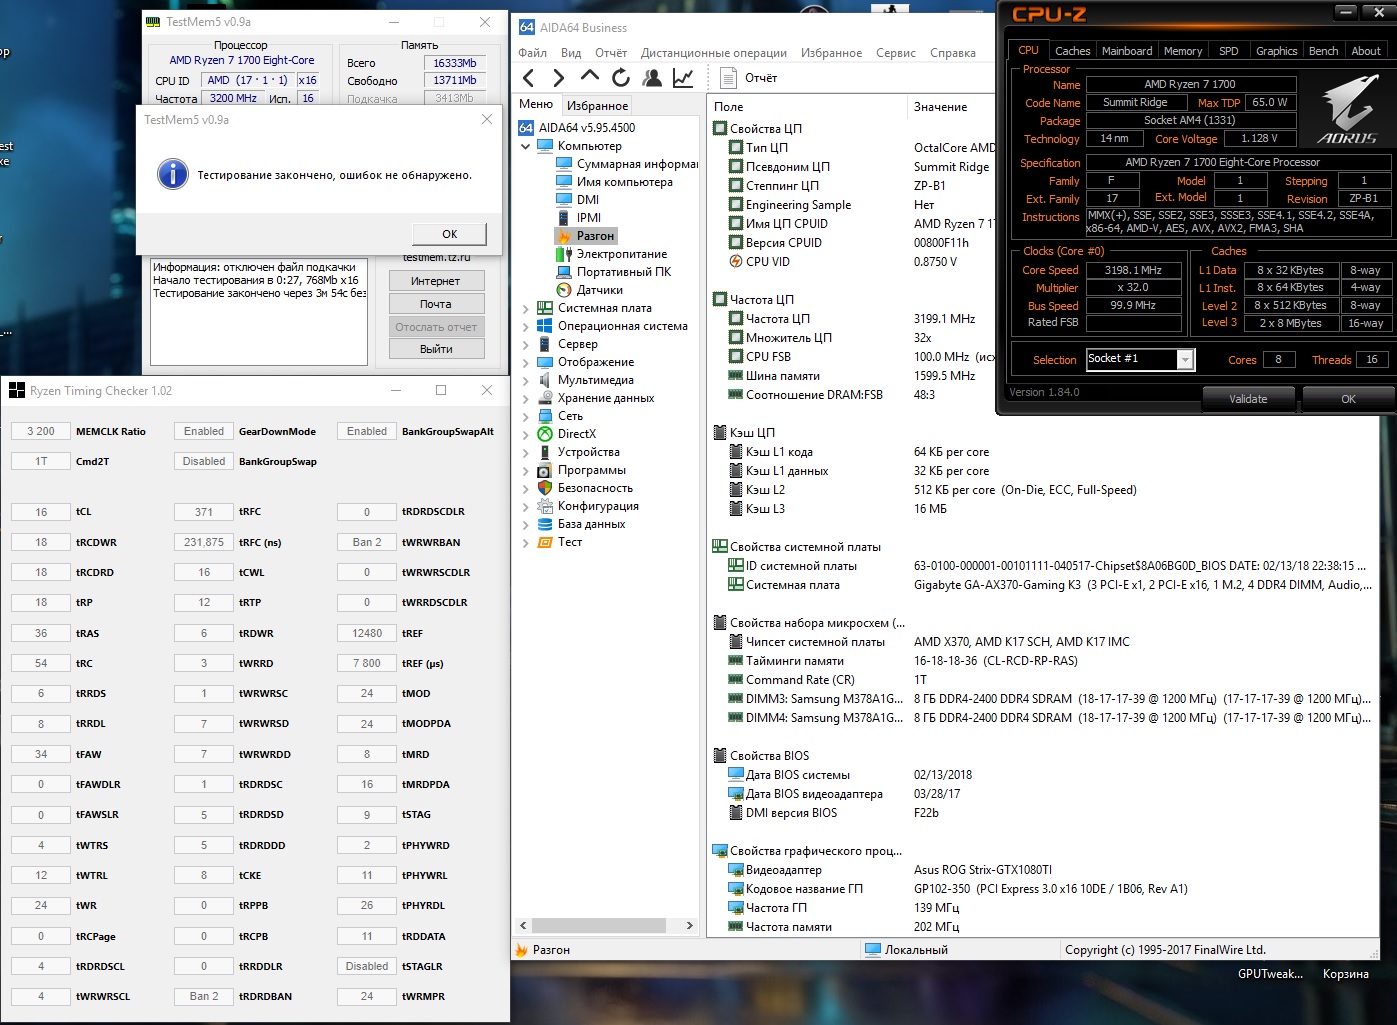Open Датчики sensors entry in the tree
The height and width of the screenshot is (1025, 1397).
click(x=589, y=290)
